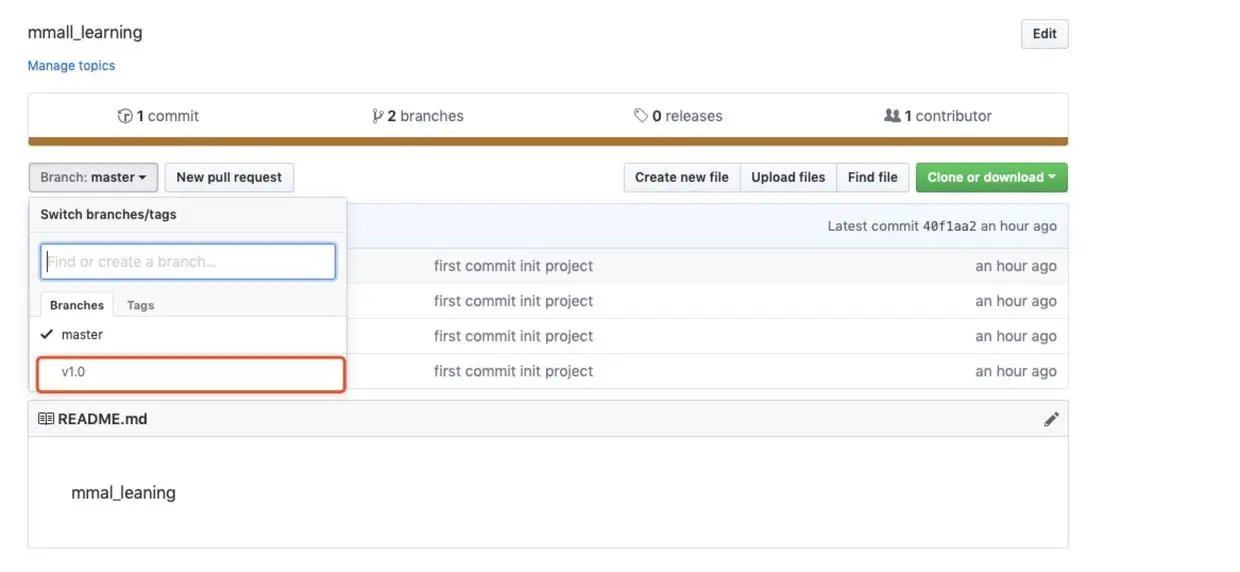Click the commit history clock icon
This screenshot has height=572, width=1240.
[125, 116]
